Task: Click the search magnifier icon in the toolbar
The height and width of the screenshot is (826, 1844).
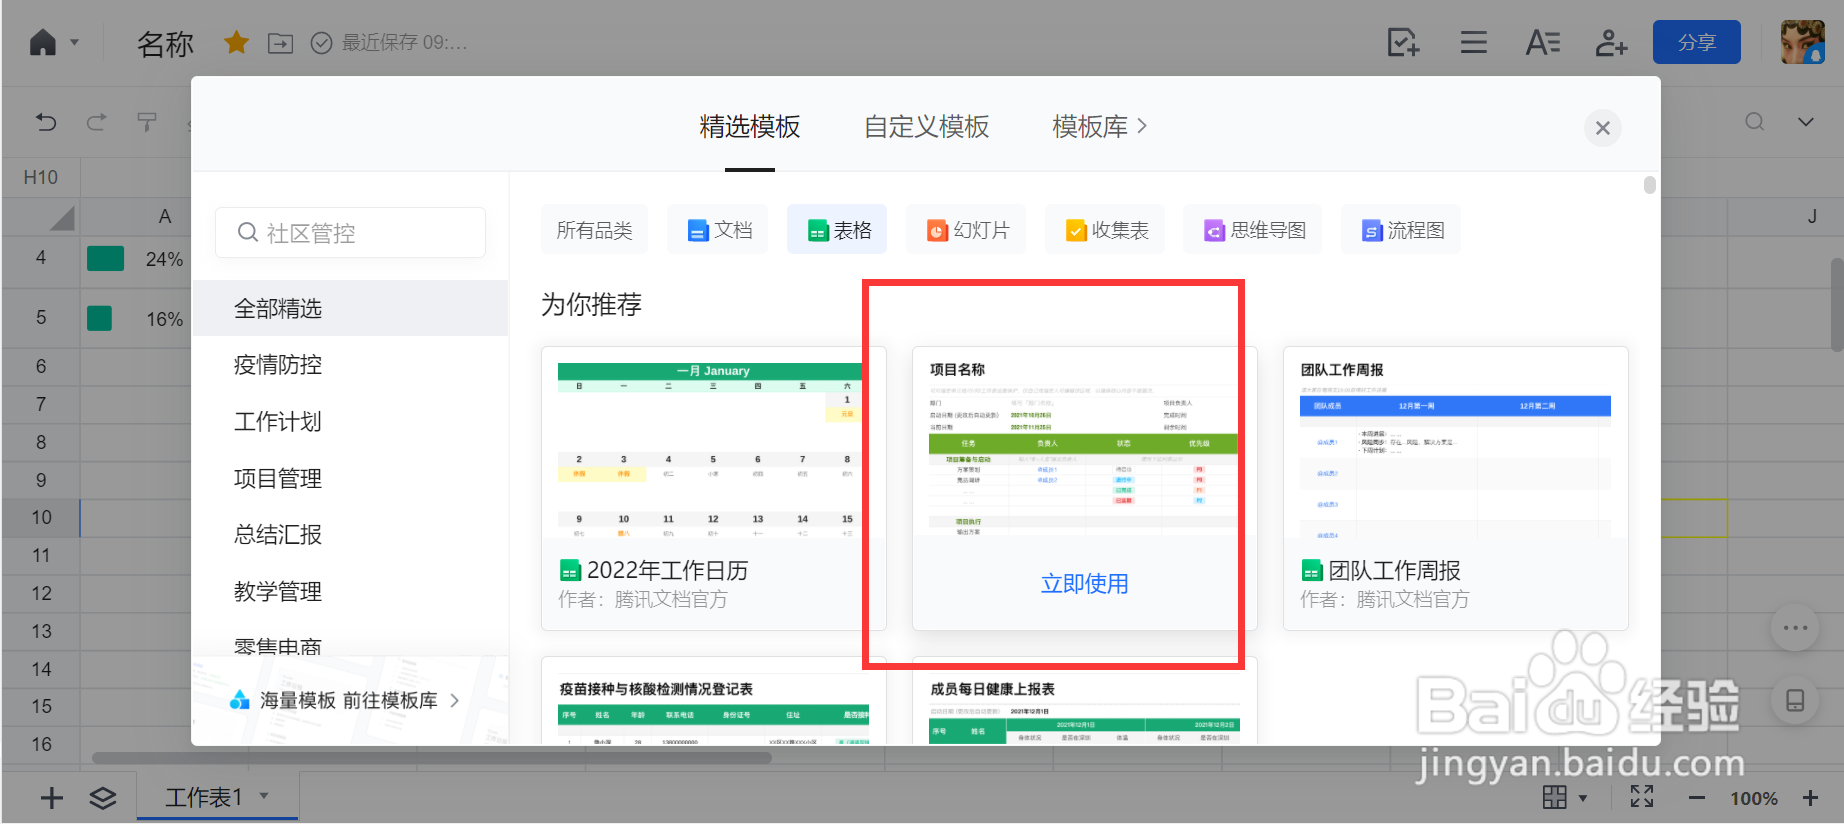Action: tap(1754, 122)
